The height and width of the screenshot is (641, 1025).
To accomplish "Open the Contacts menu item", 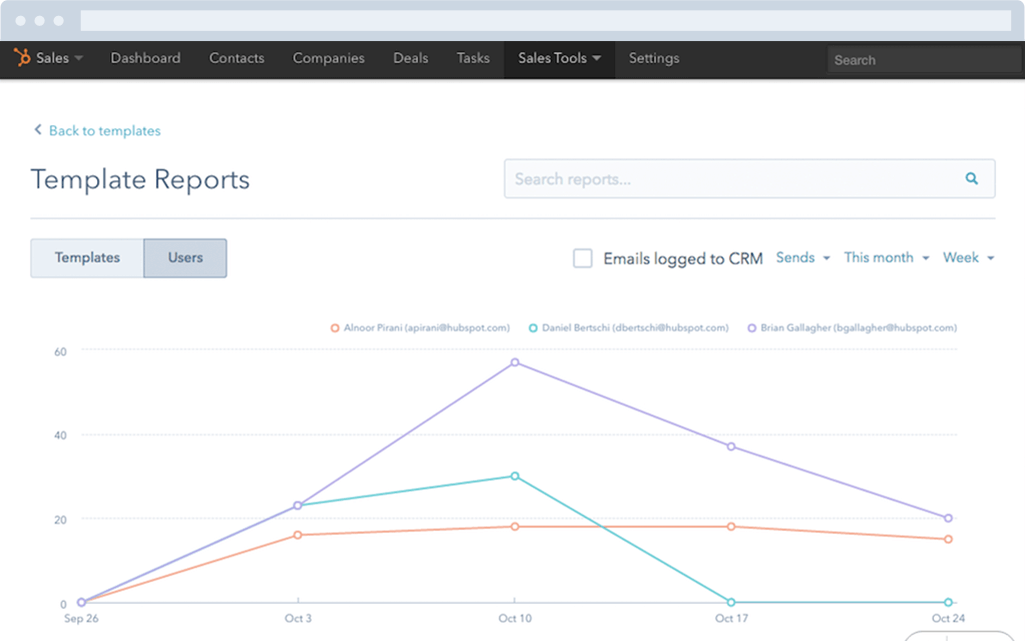I will [236, 58].
